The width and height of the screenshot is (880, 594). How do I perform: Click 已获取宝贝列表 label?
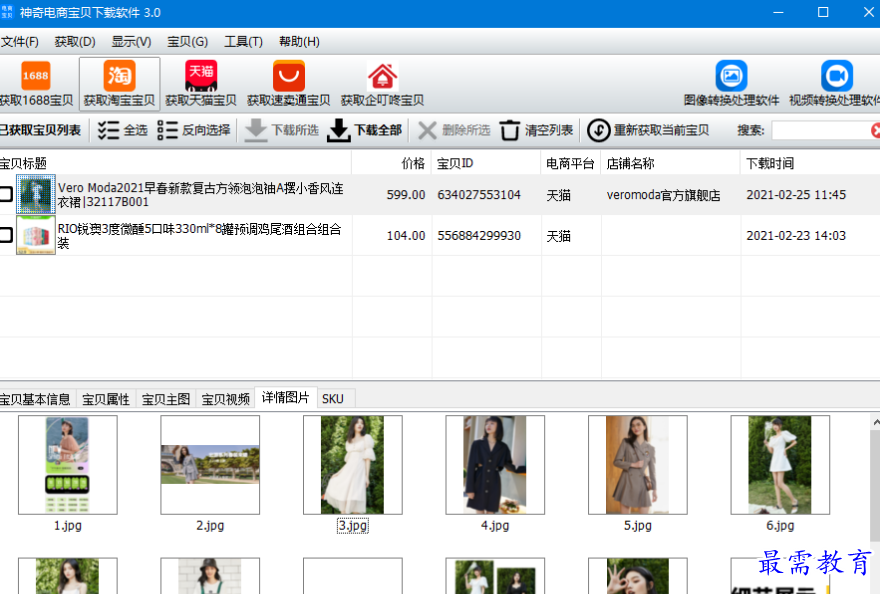40,130
